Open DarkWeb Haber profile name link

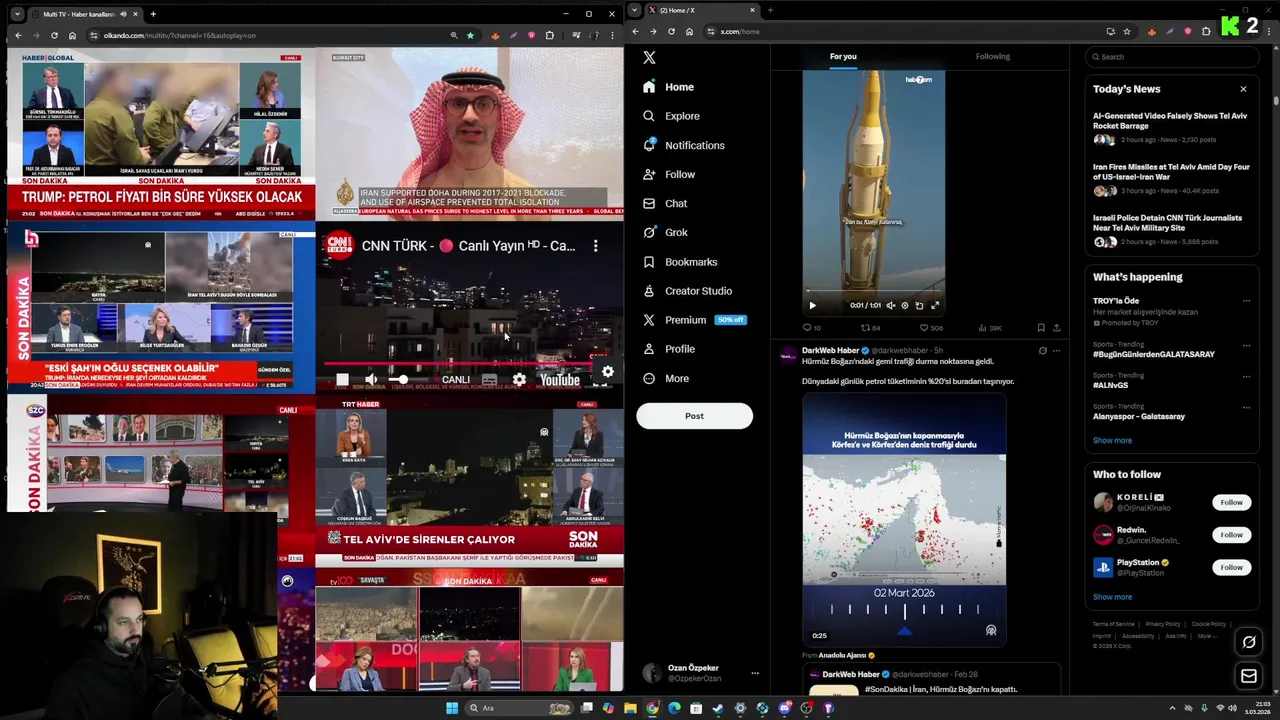(x=830, y=351)
